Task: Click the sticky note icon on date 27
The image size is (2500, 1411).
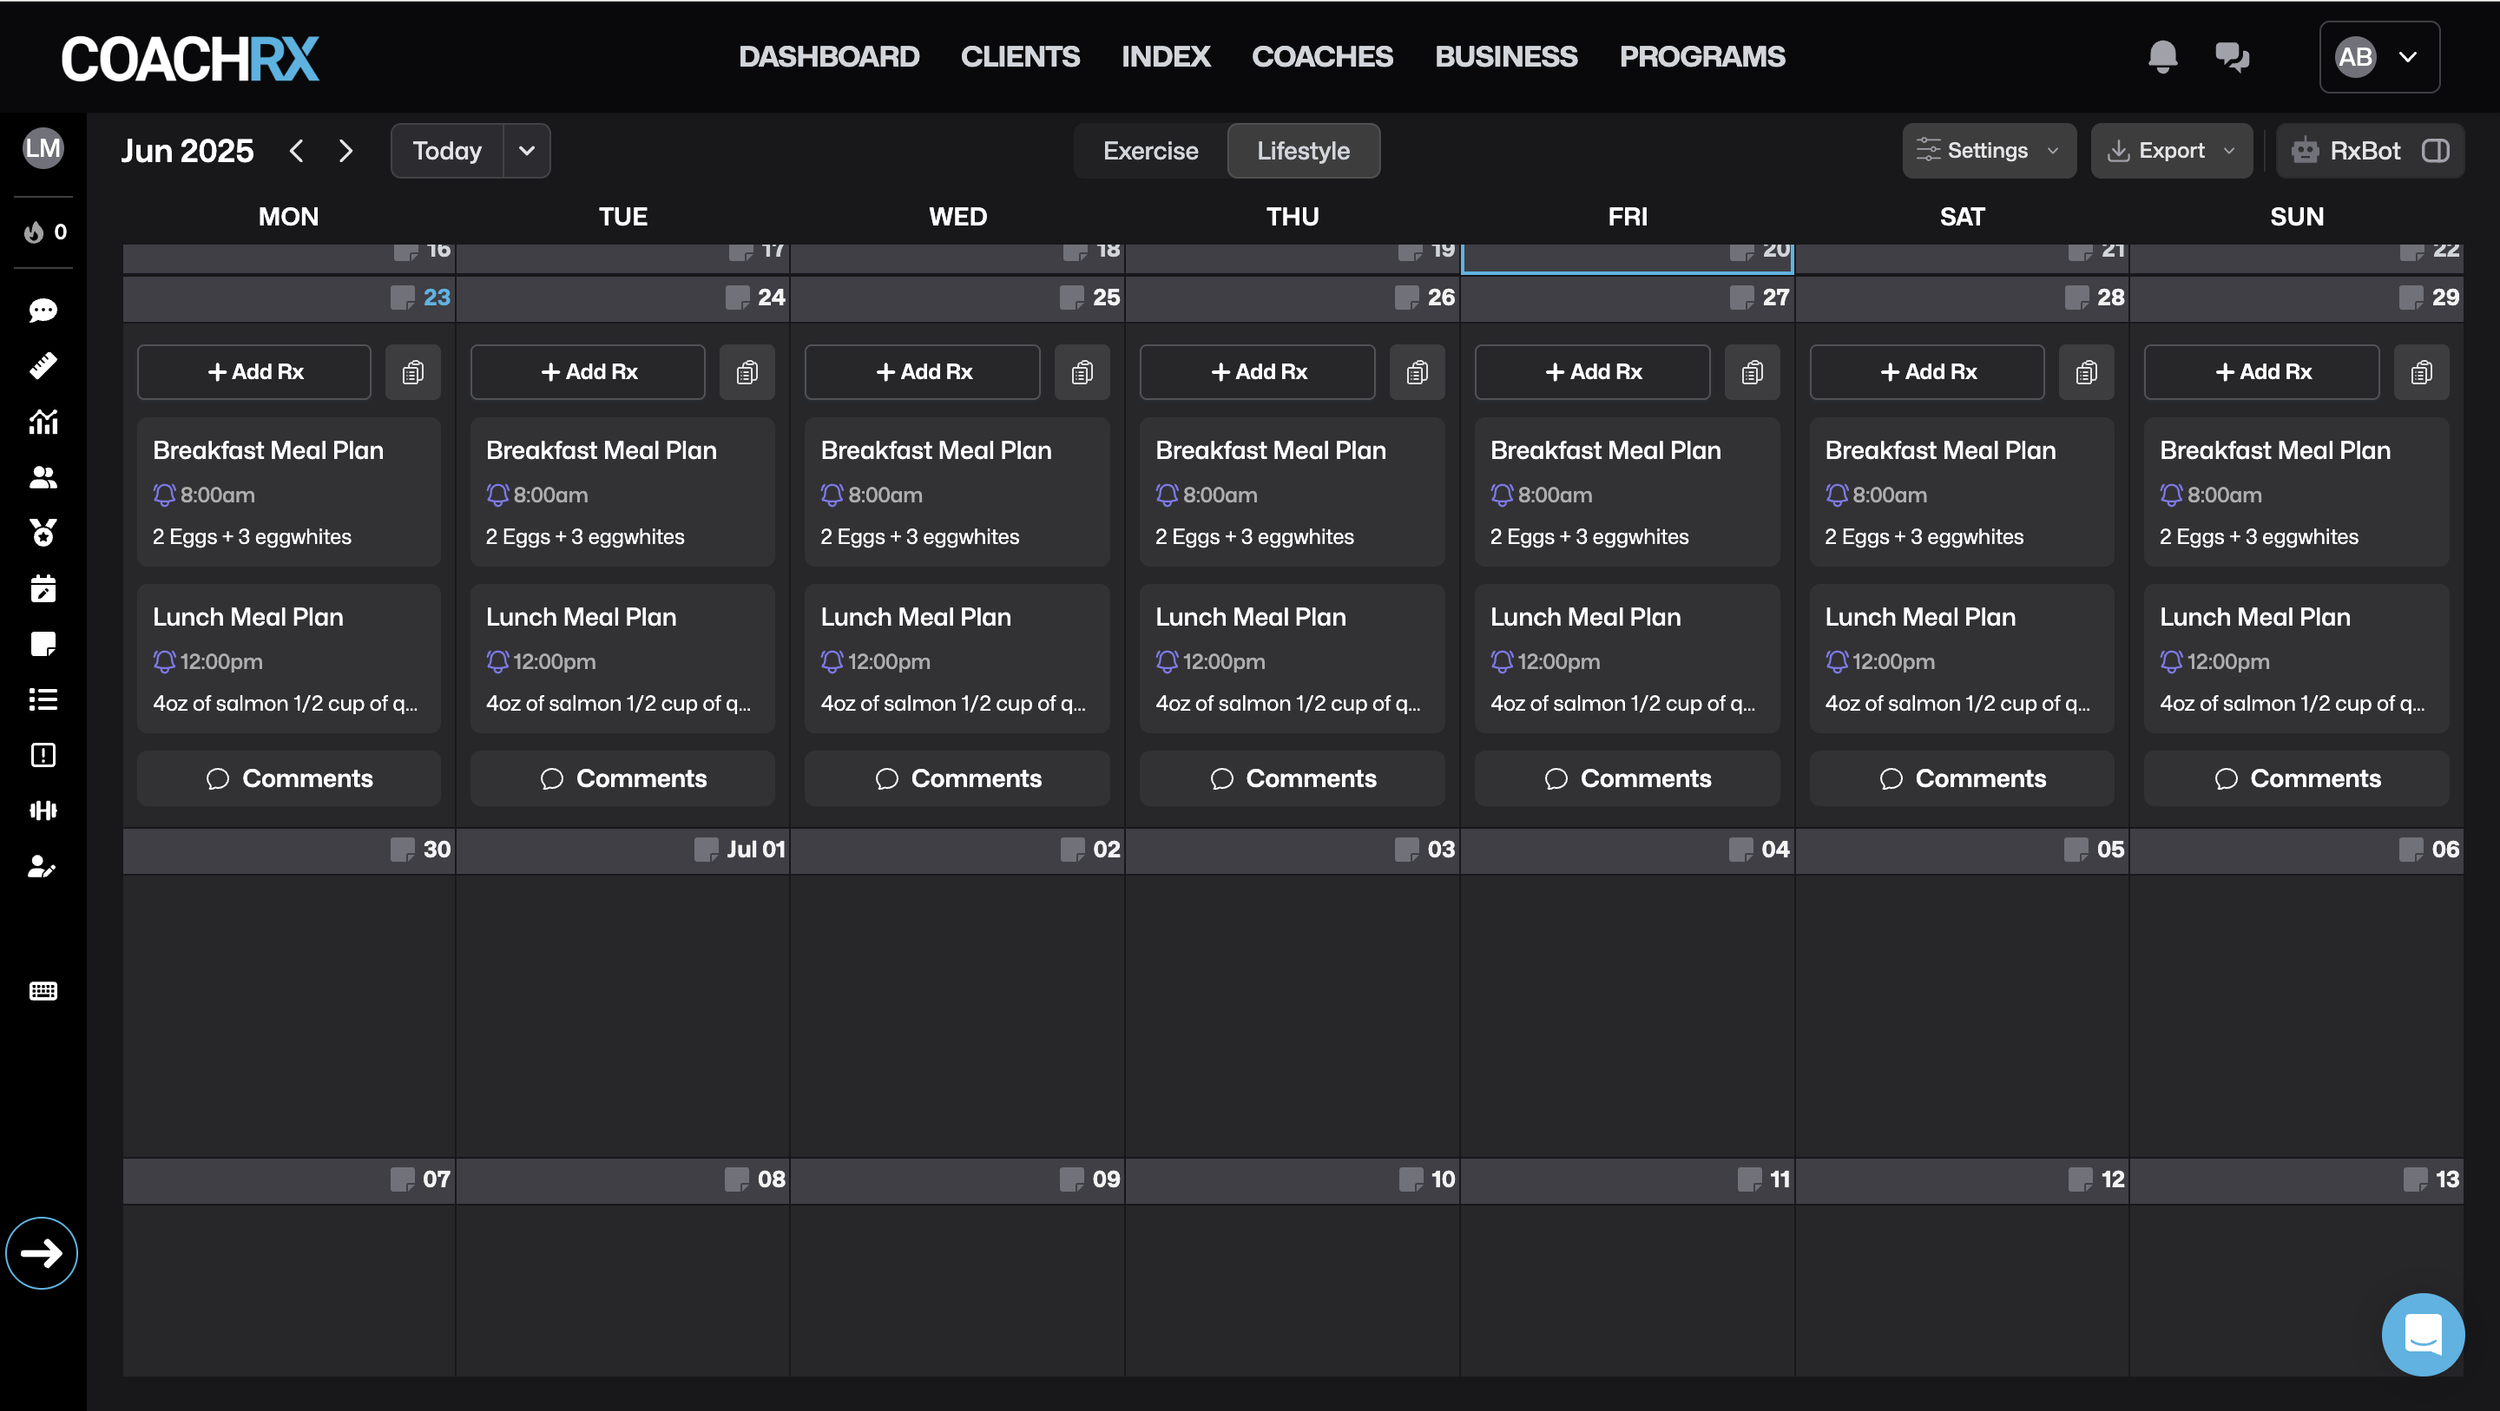Action: pos(1741,298)
